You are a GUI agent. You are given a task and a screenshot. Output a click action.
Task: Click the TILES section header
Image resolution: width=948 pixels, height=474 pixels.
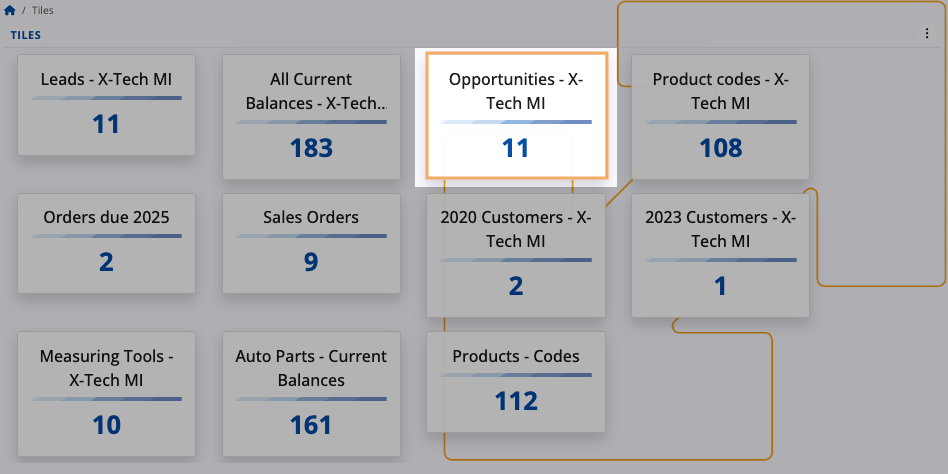26,35
